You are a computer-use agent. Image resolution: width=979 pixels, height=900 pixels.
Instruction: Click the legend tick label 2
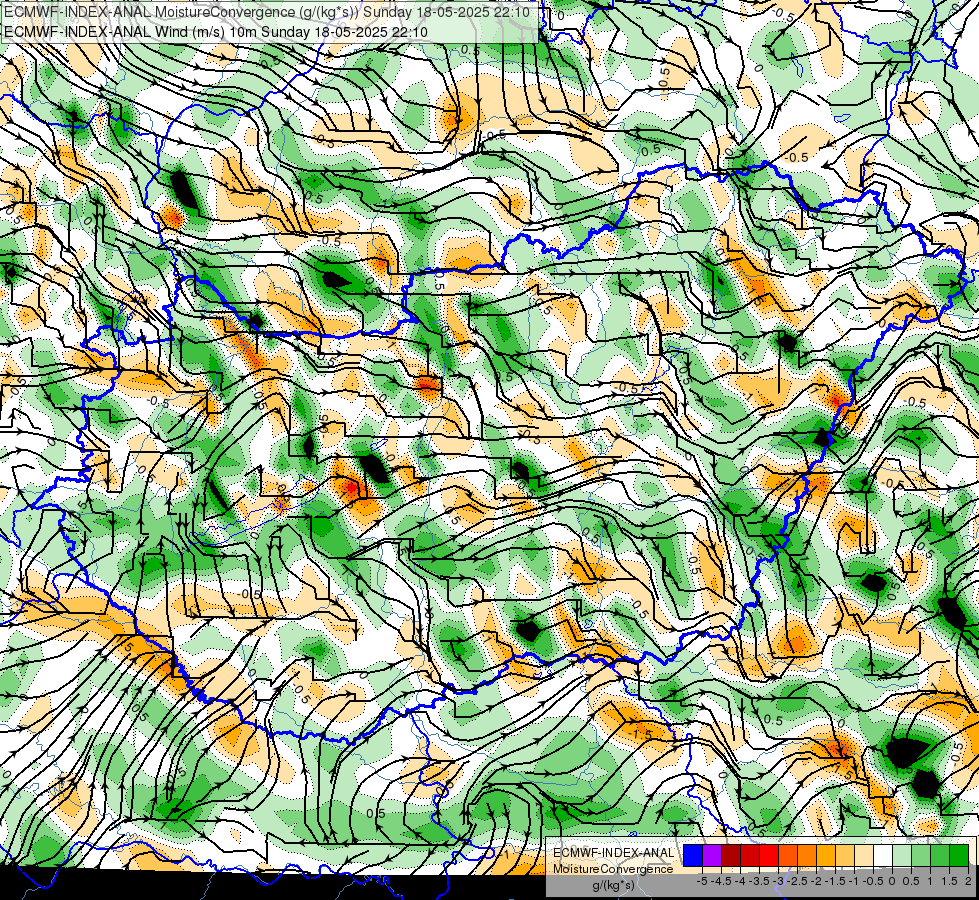click(968, 881)
